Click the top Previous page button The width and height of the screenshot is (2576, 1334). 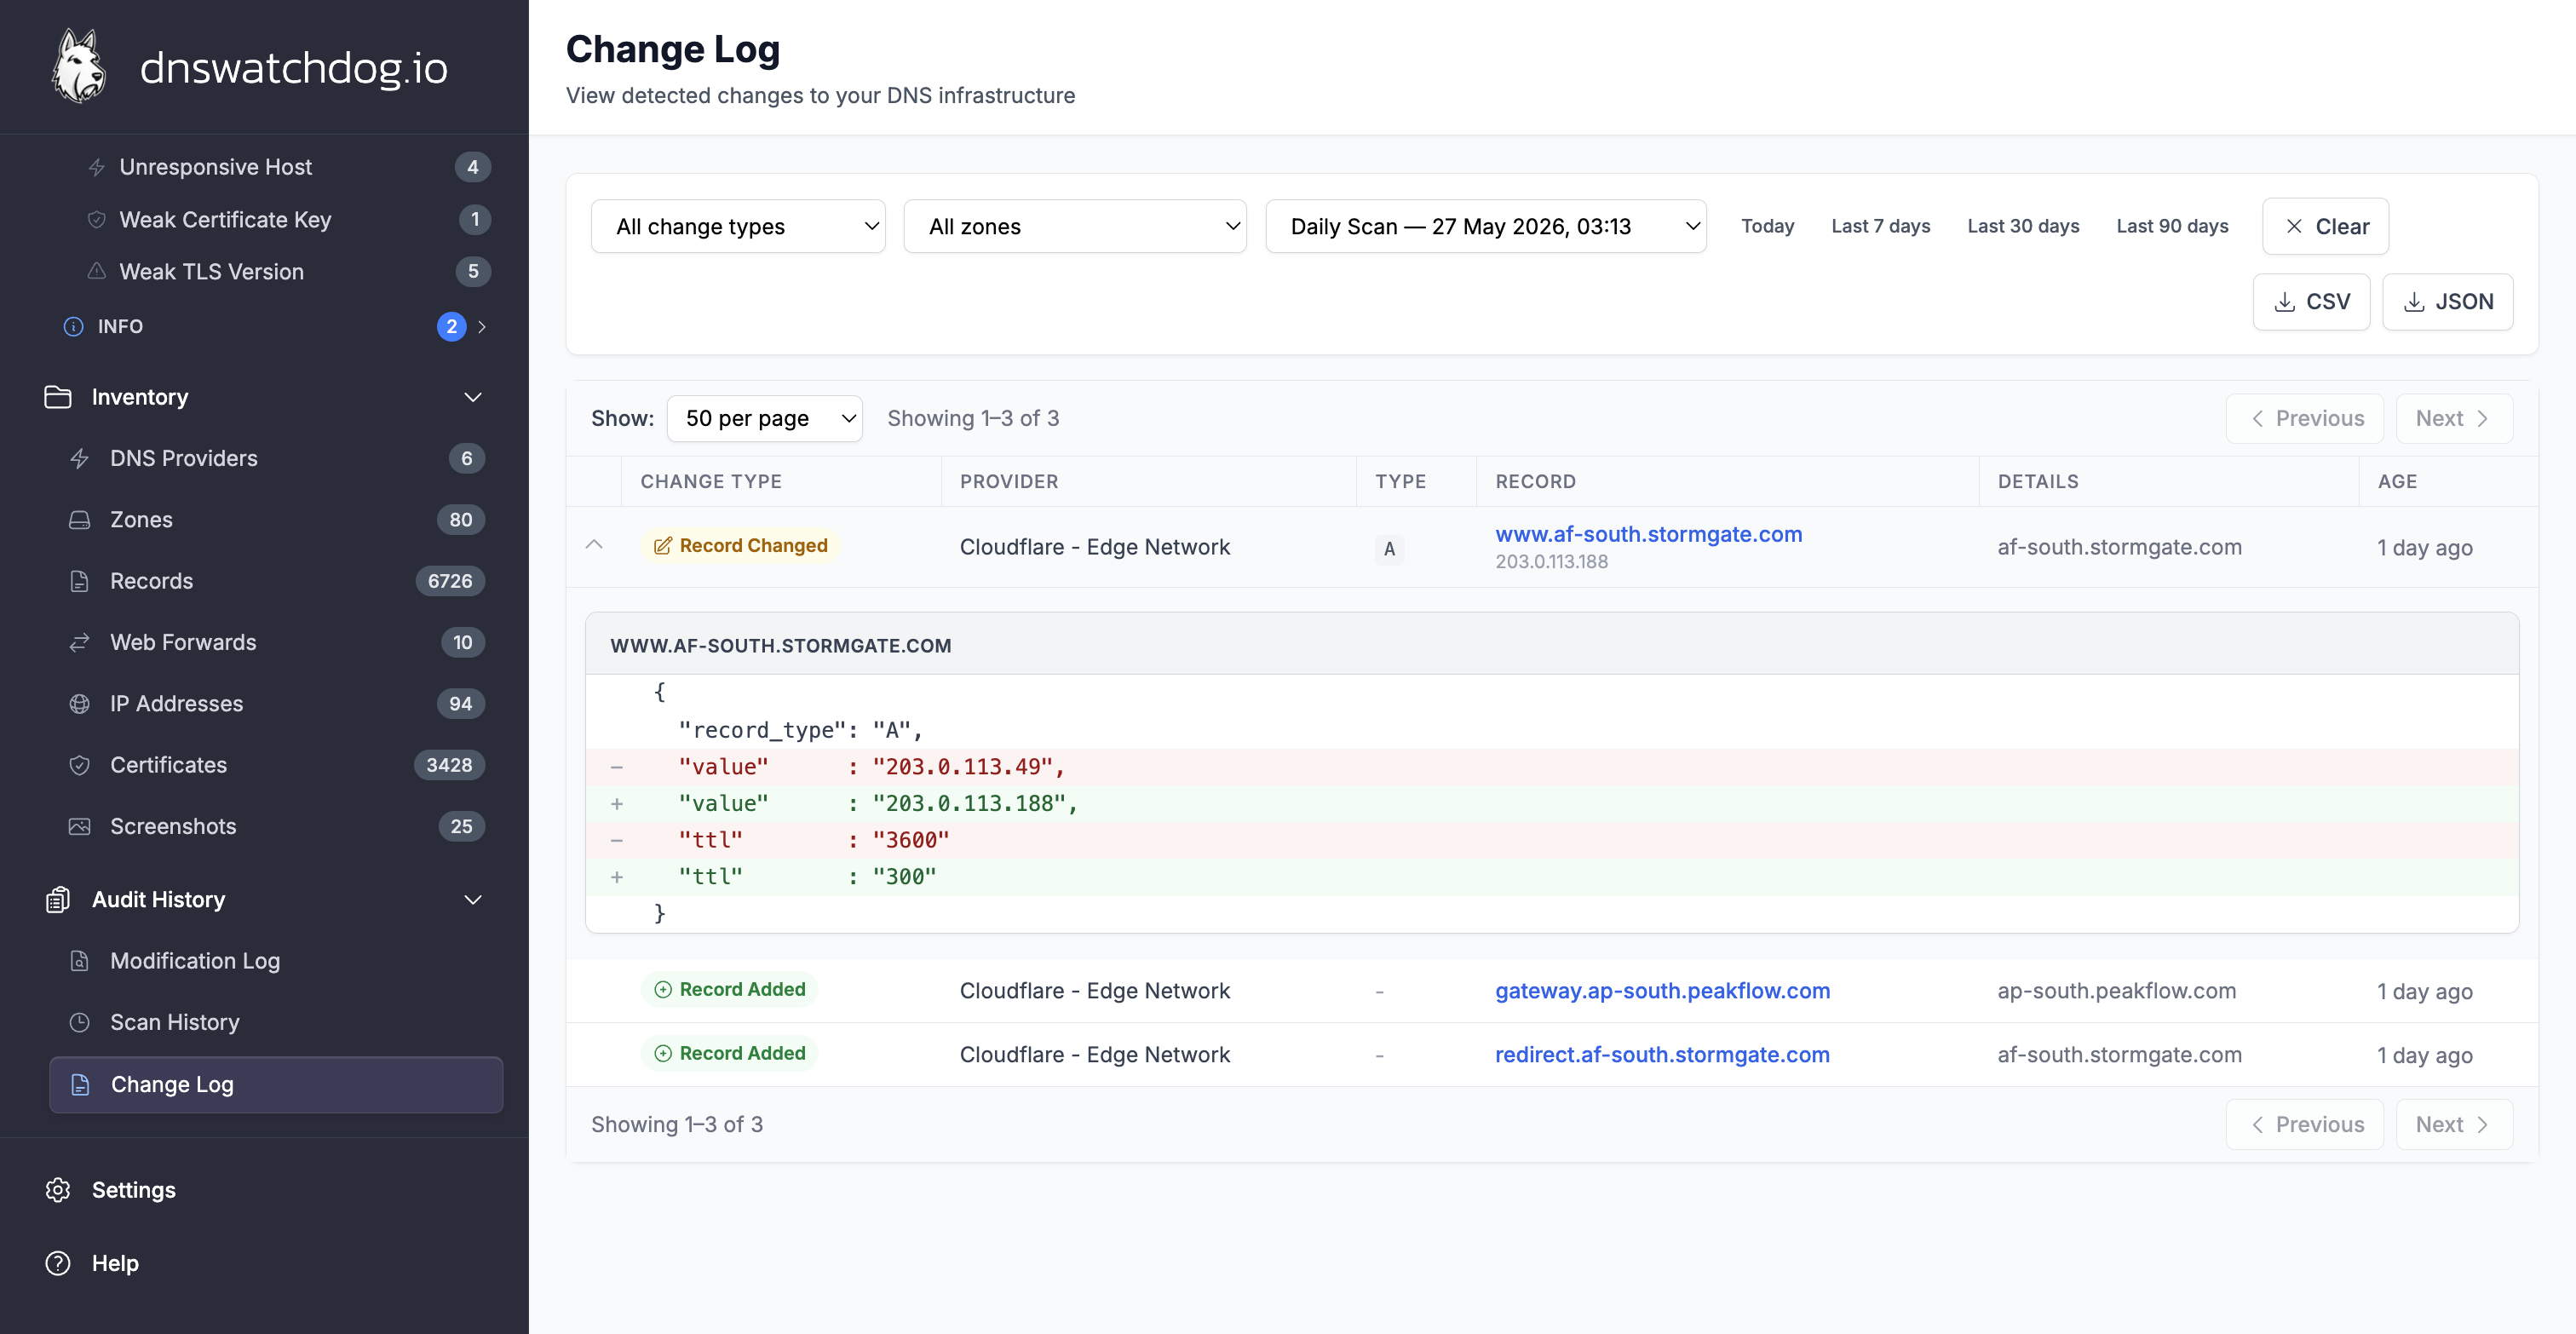click(2304, 419)
